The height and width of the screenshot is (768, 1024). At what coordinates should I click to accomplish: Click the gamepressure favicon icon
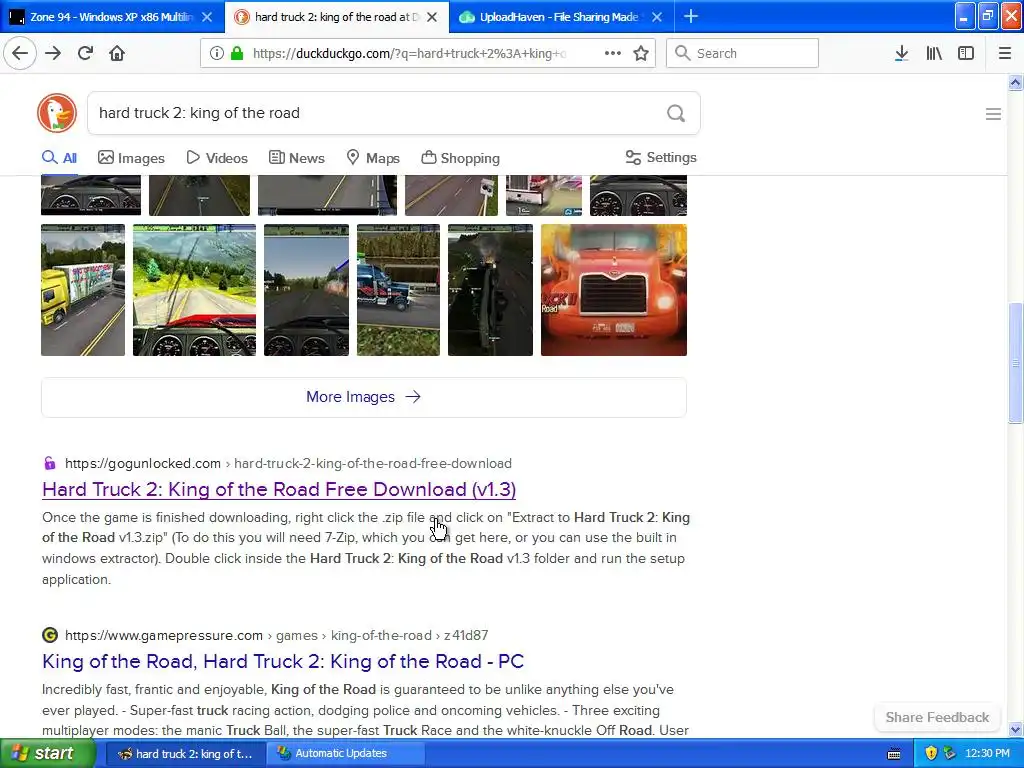coord(50,635)
